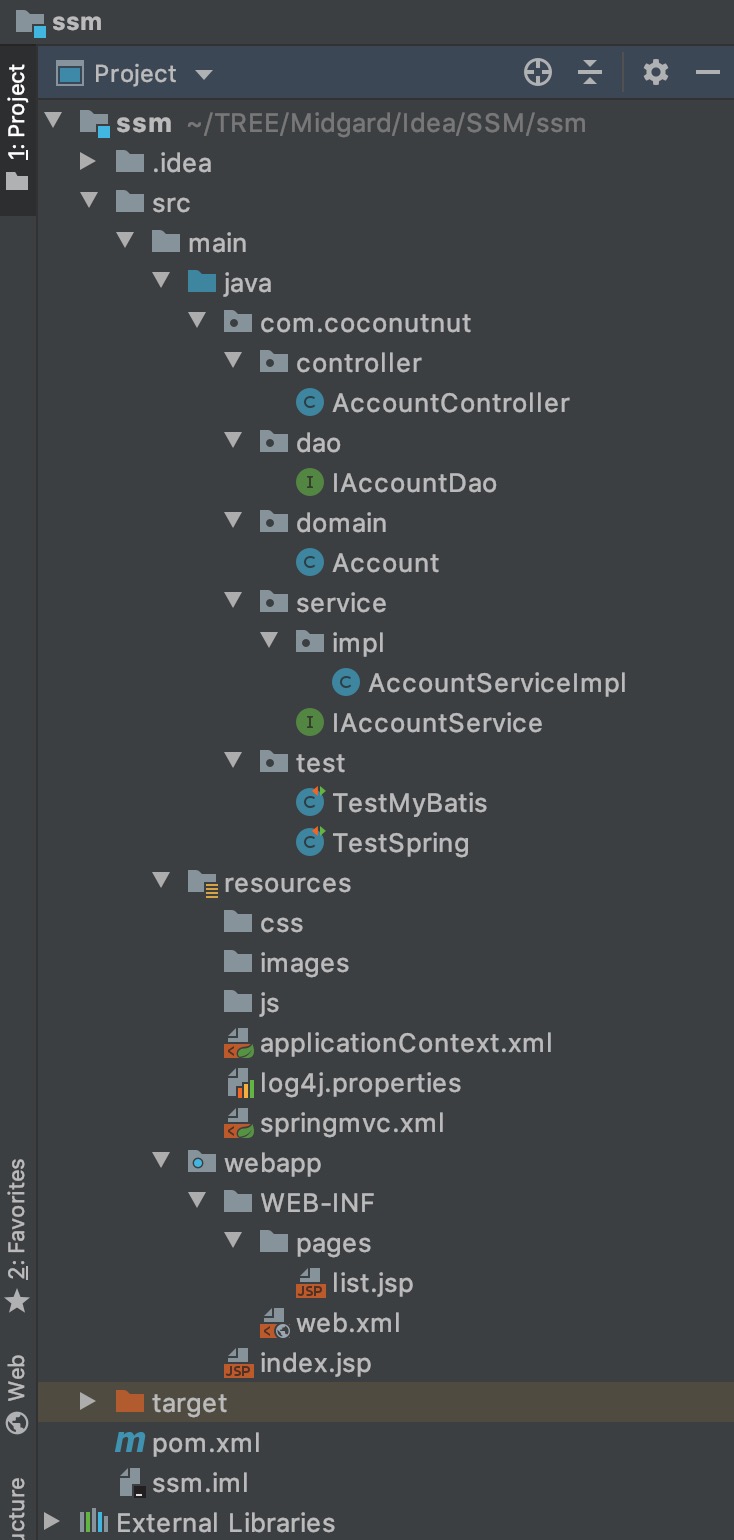The width and height of the screenshot is (734, 1540).
Task: Expand the .idea folder
Action: [x=88, y=162]
